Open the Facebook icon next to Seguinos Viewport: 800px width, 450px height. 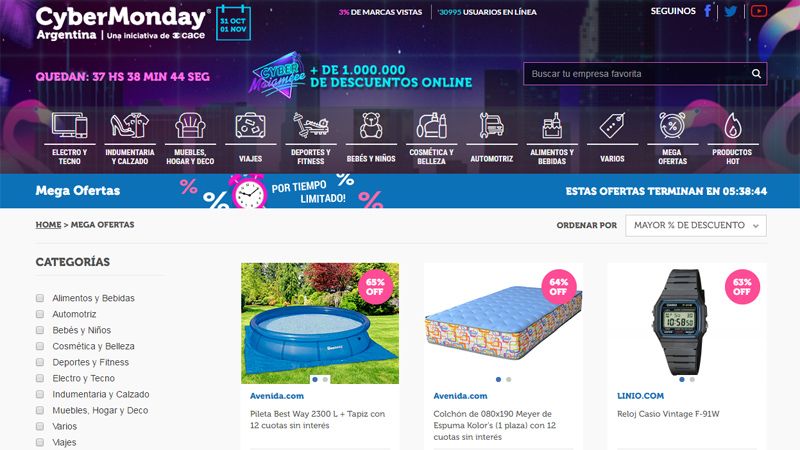pyautogui.click(x=708, y=11)
